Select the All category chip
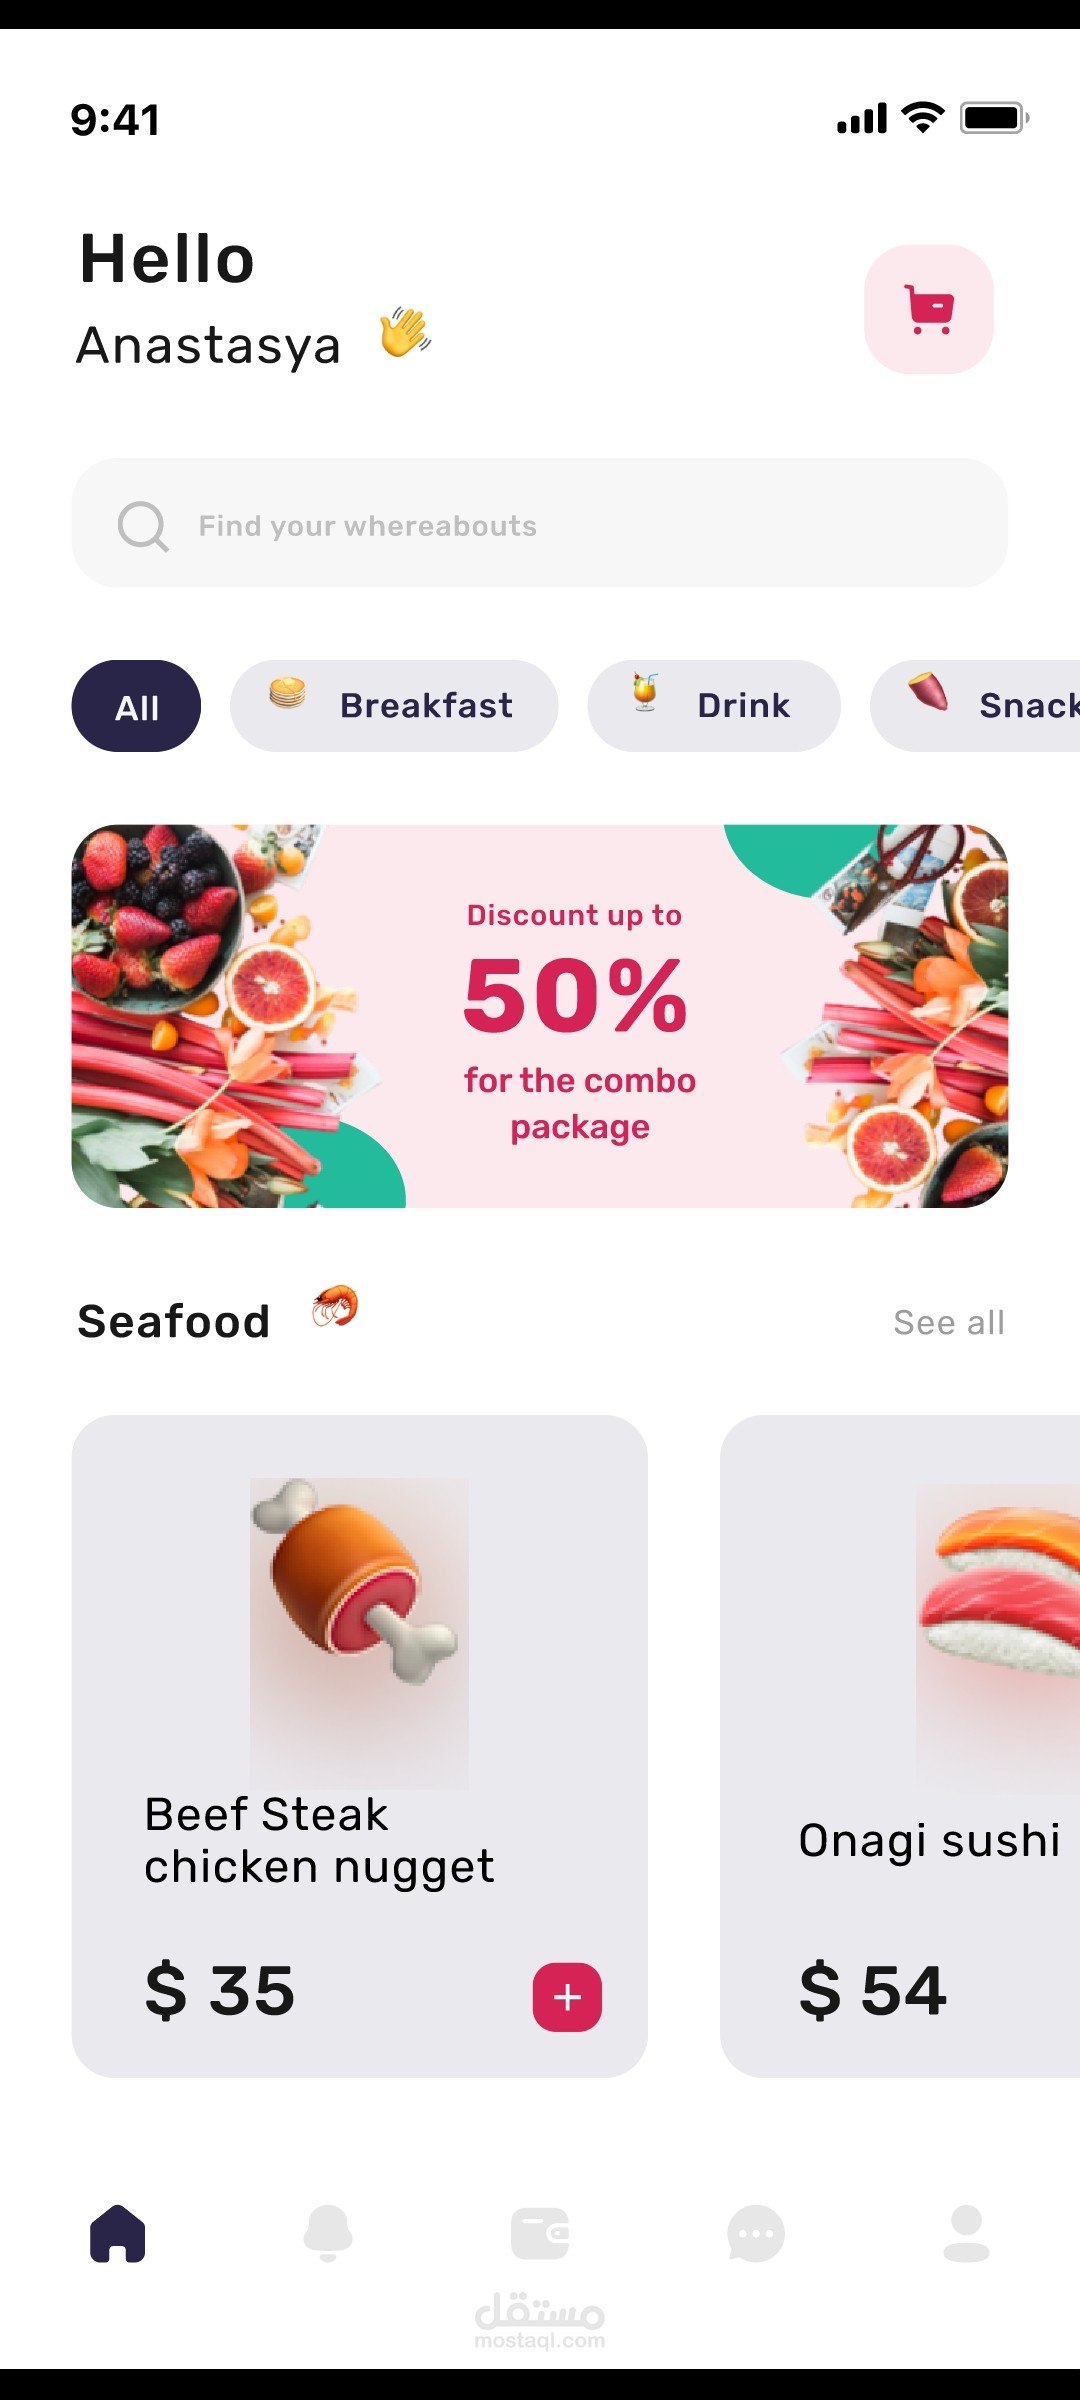 pos(136,706)
